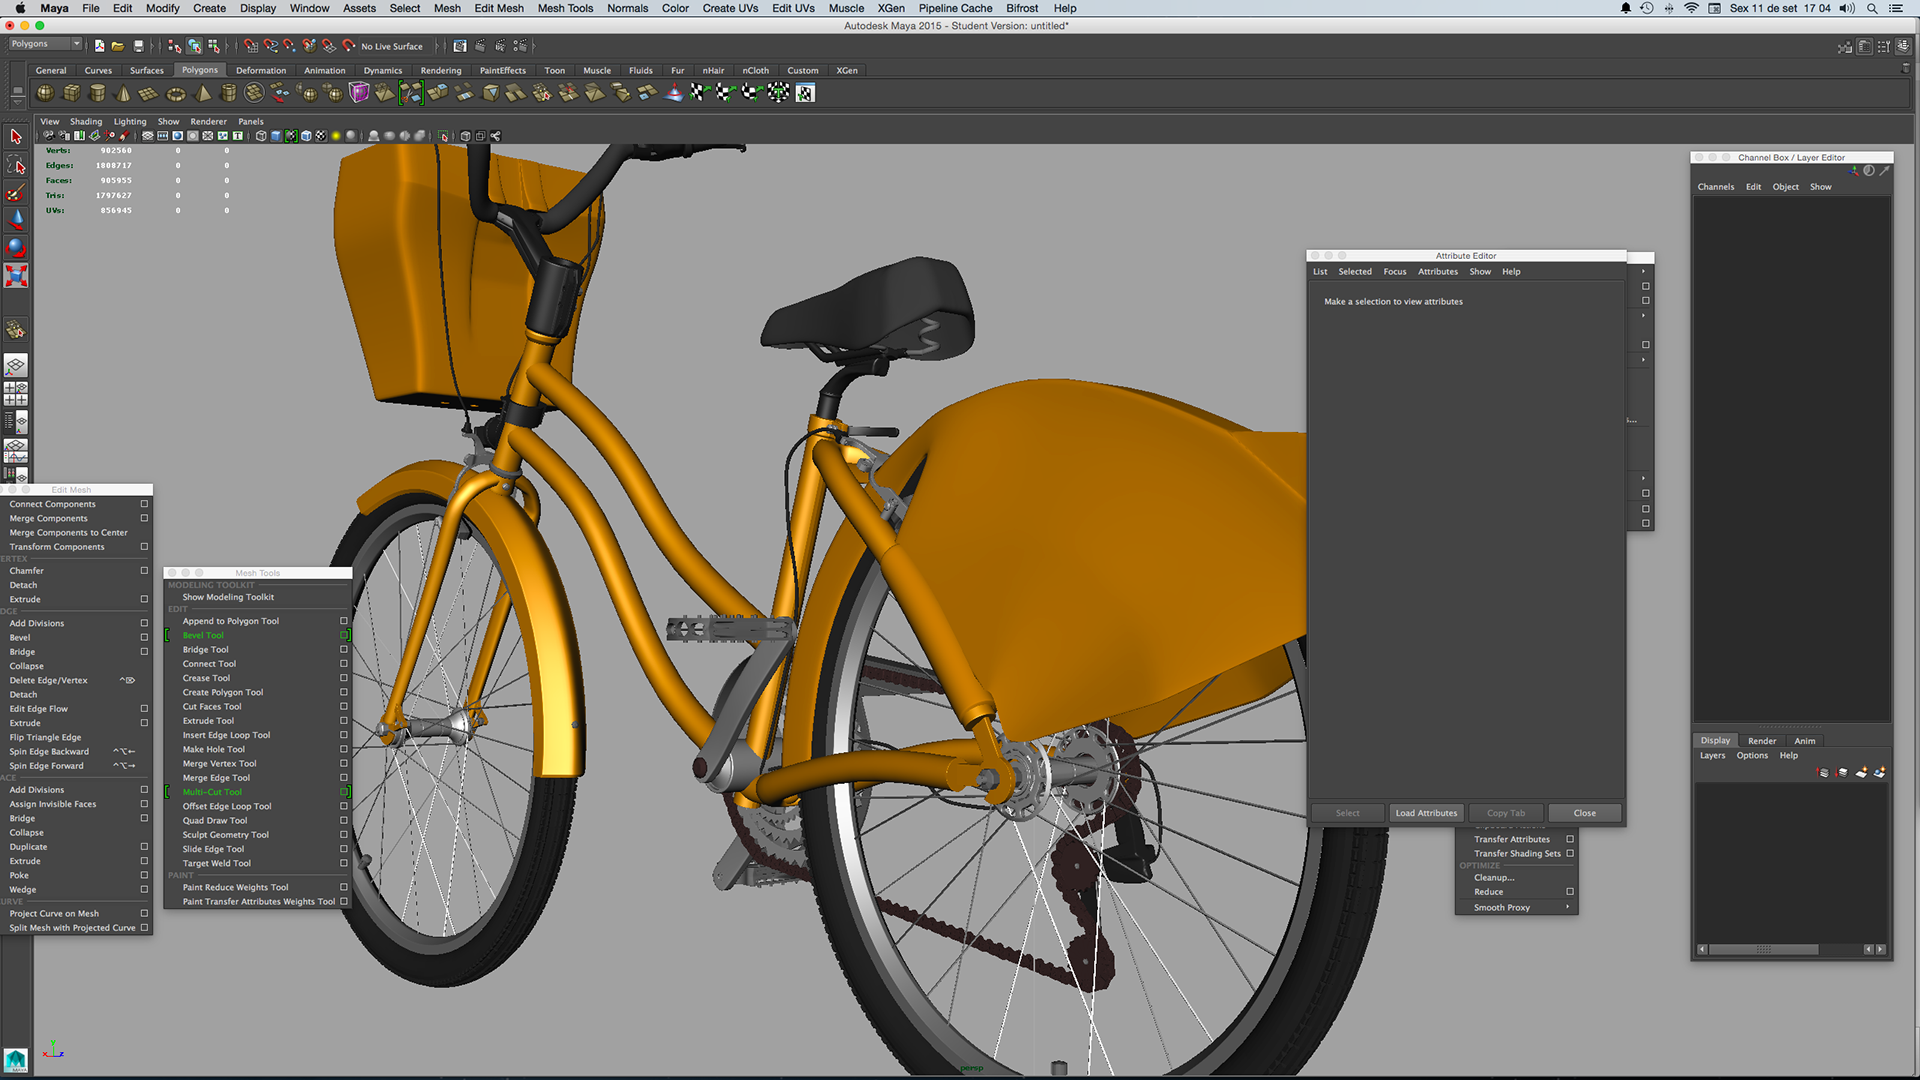This screenshot has height=1080, width=1920.
Task: Activate the Lasso select tool
Action: [16, 165]
